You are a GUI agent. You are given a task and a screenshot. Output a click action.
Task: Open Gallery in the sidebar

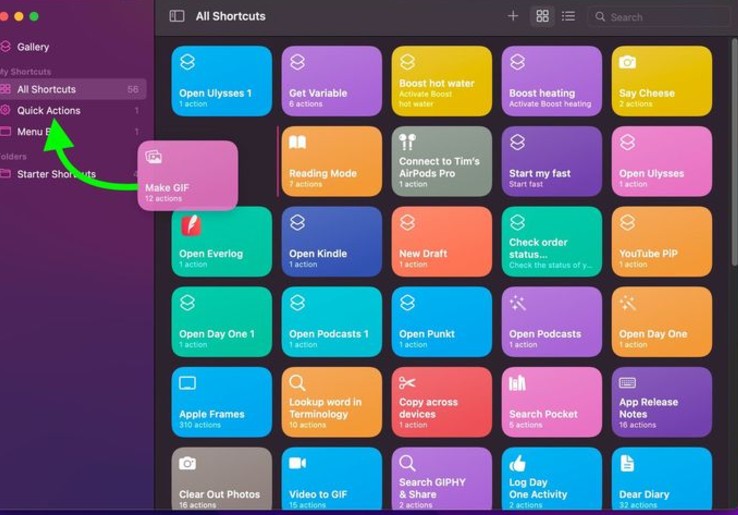click(33, 47)
